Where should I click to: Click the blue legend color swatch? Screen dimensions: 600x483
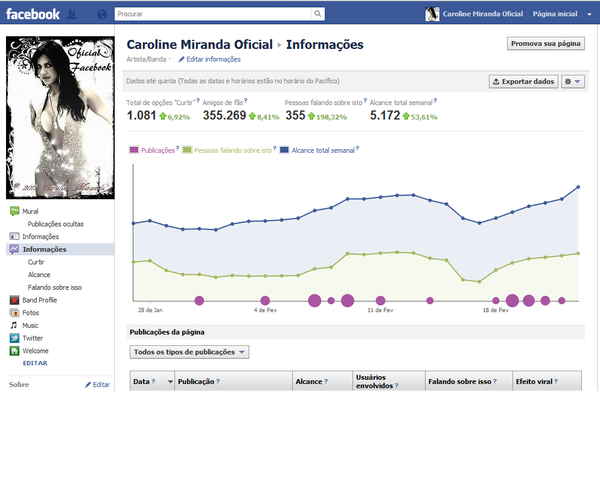click(284, 150)
